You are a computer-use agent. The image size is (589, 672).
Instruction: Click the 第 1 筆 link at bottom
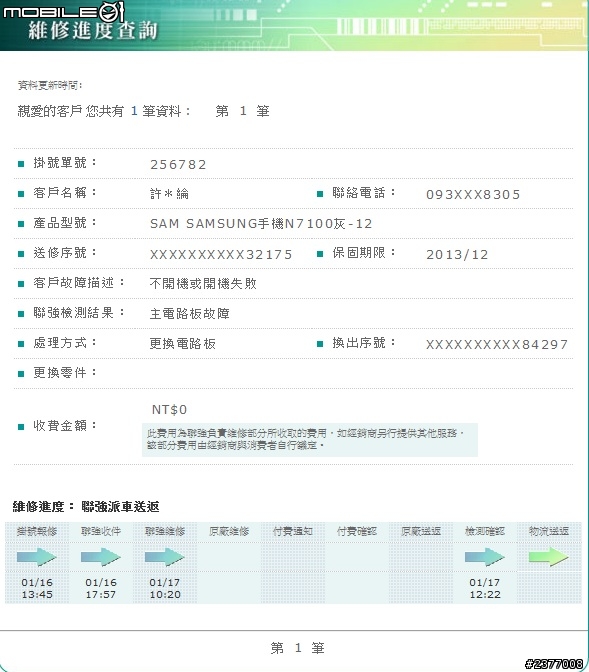298,648
